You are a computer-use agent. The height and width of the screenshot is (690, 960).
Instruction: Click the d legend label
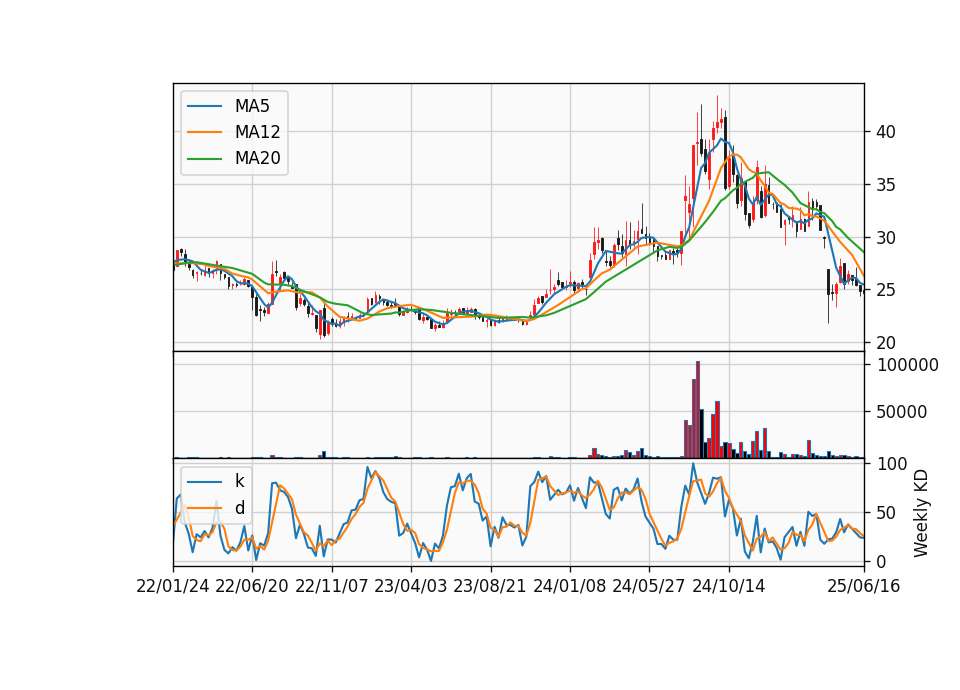(239, 508)
